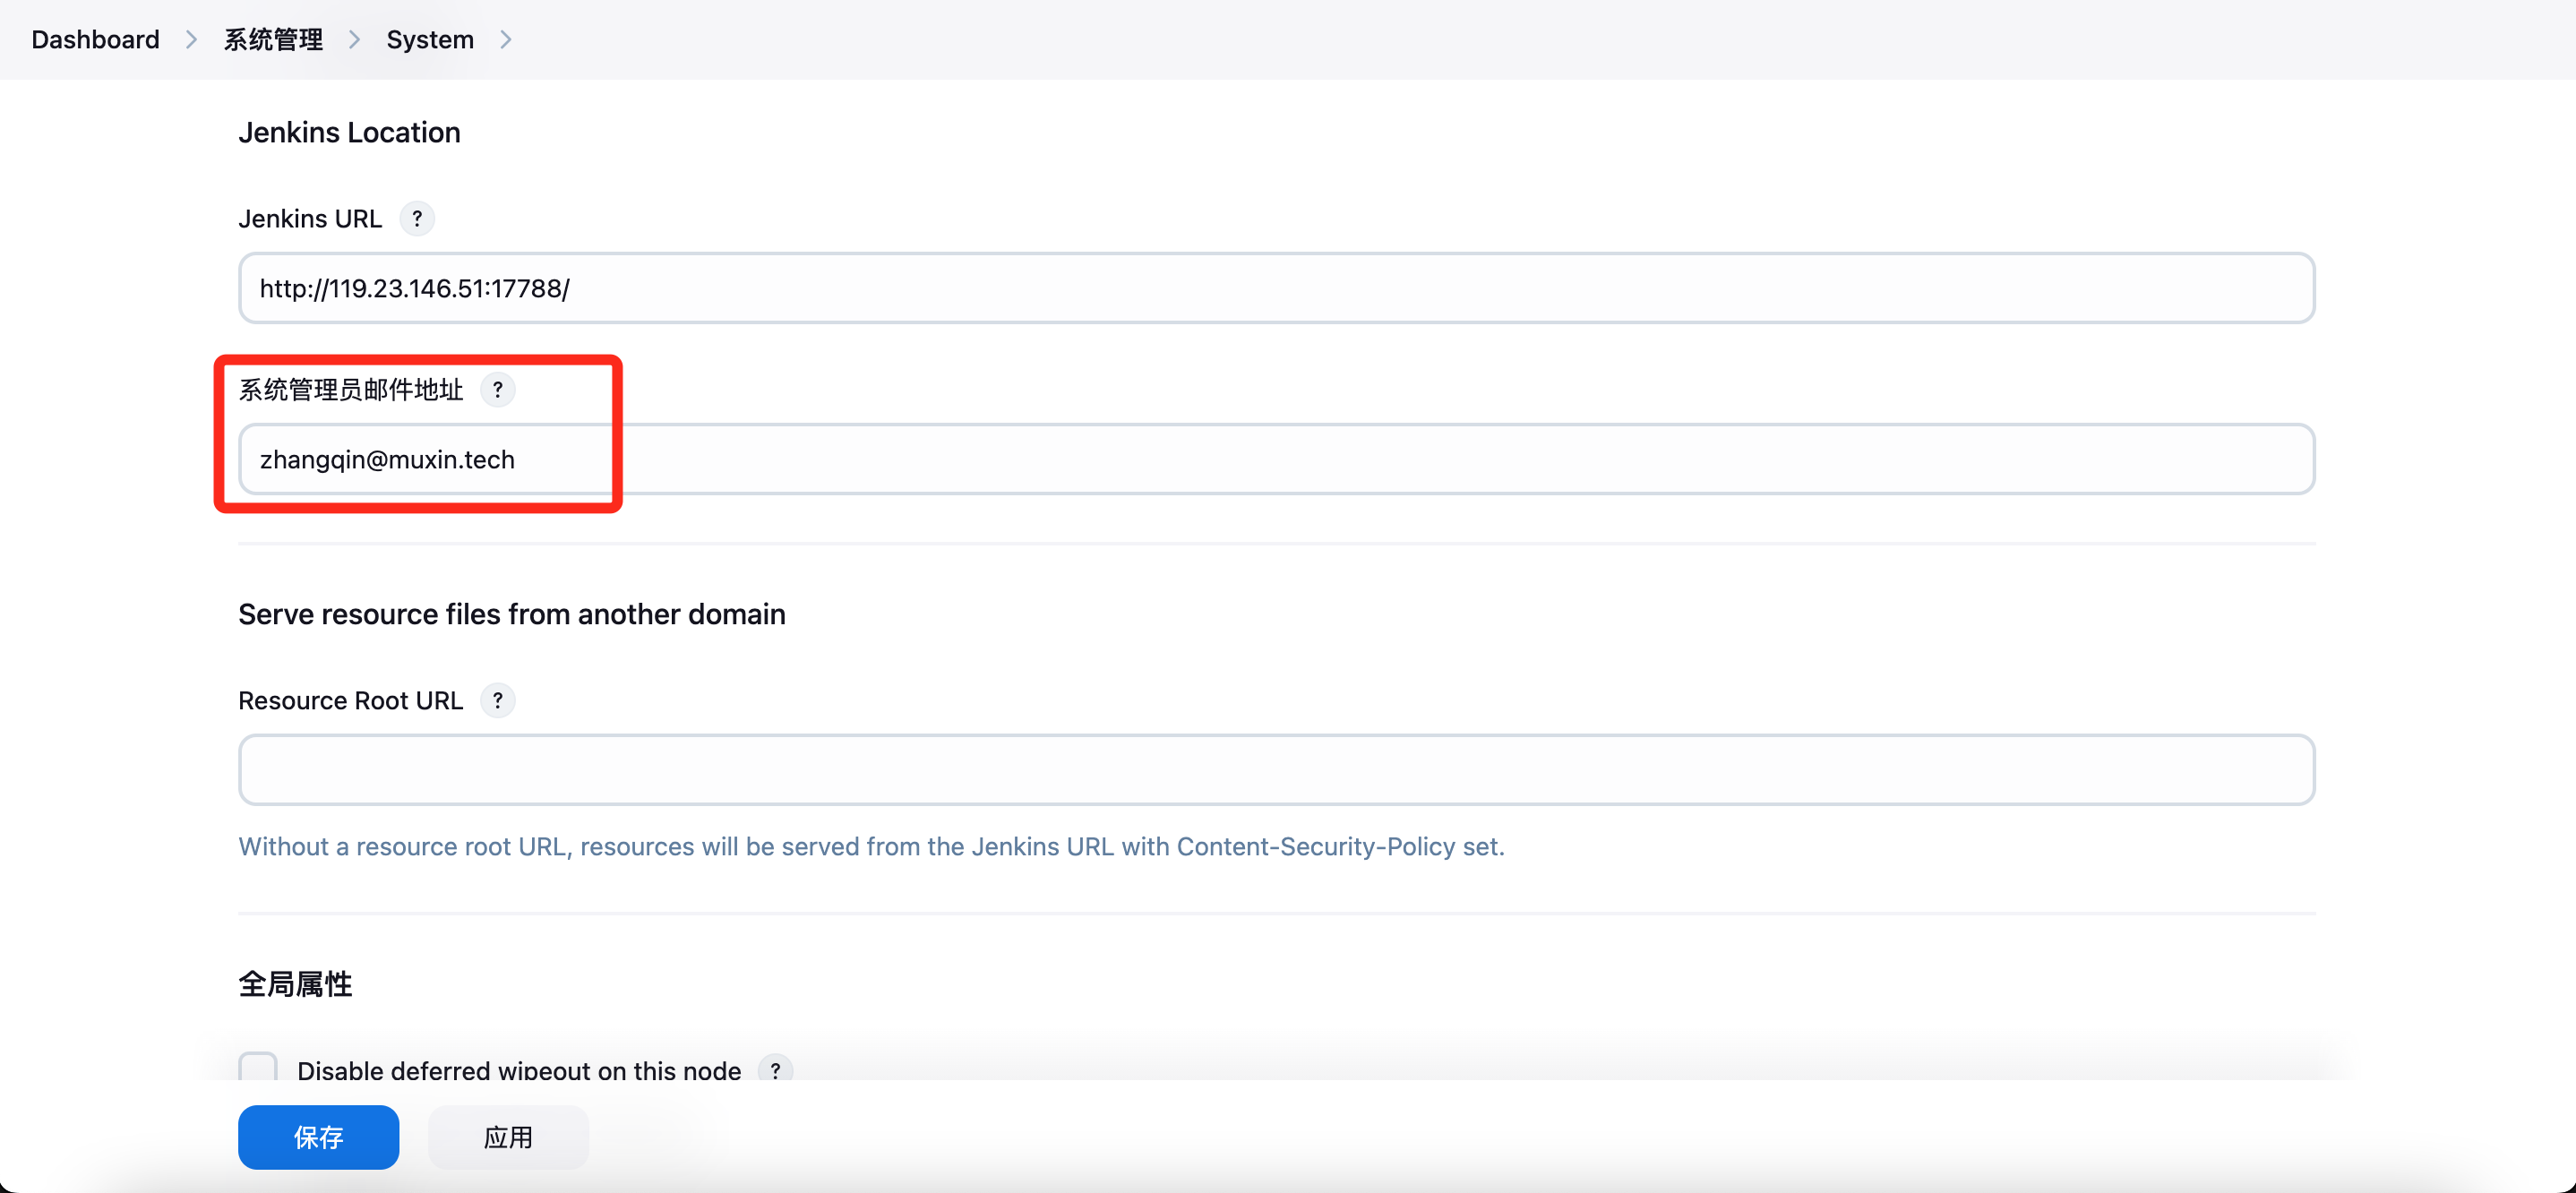This screenshot has width=2576, height=1193.
Task: Show help for Resource Root URL
Action: coord(497,700)
